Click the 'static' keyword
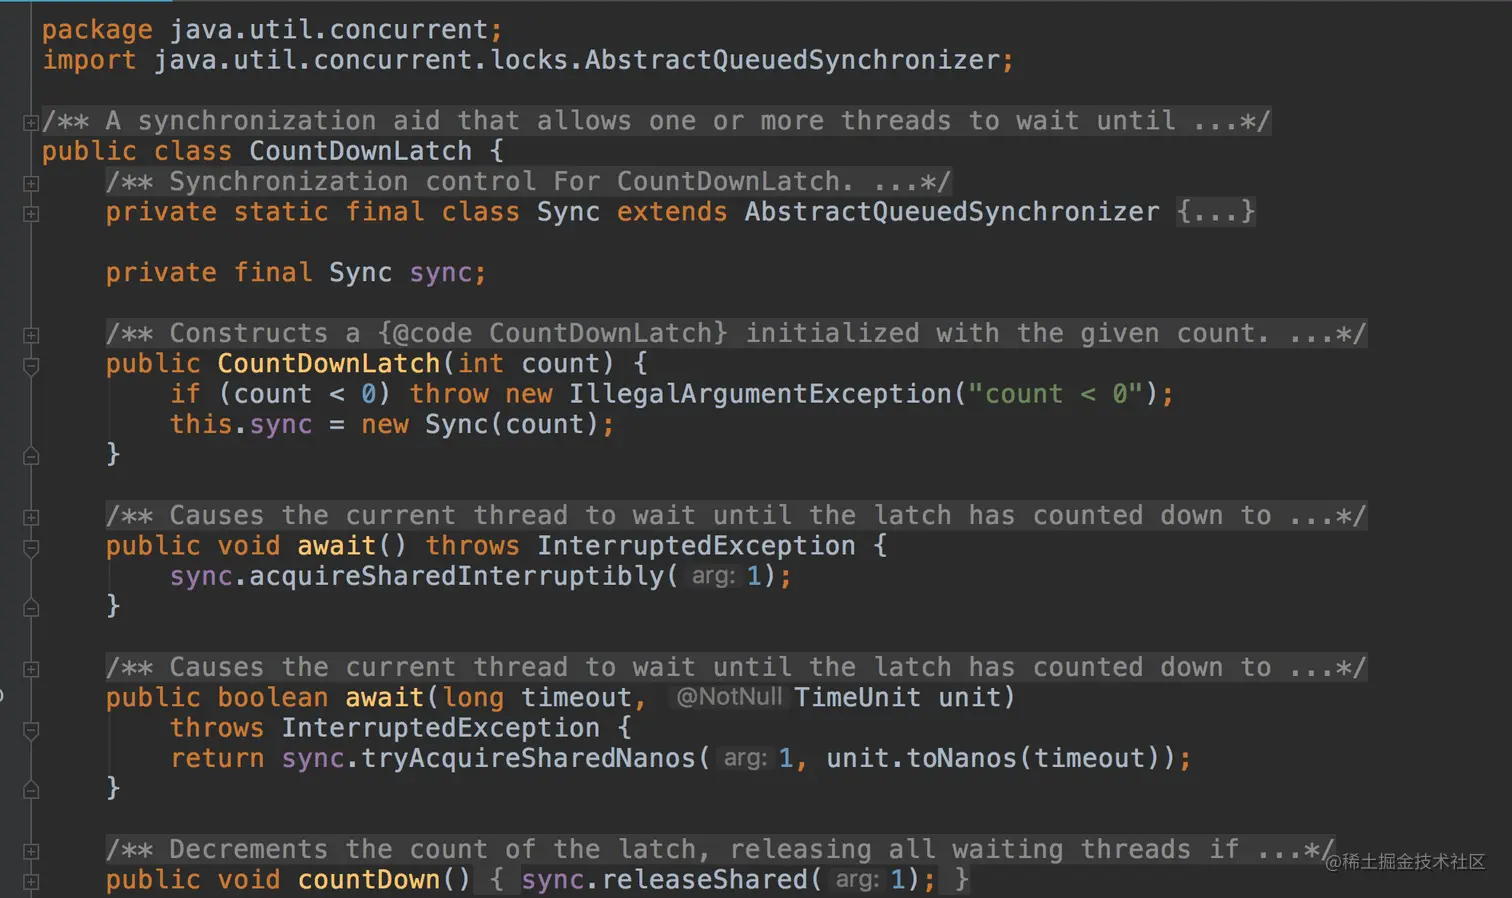The image size is (1512, 898). tap(281, 212)
